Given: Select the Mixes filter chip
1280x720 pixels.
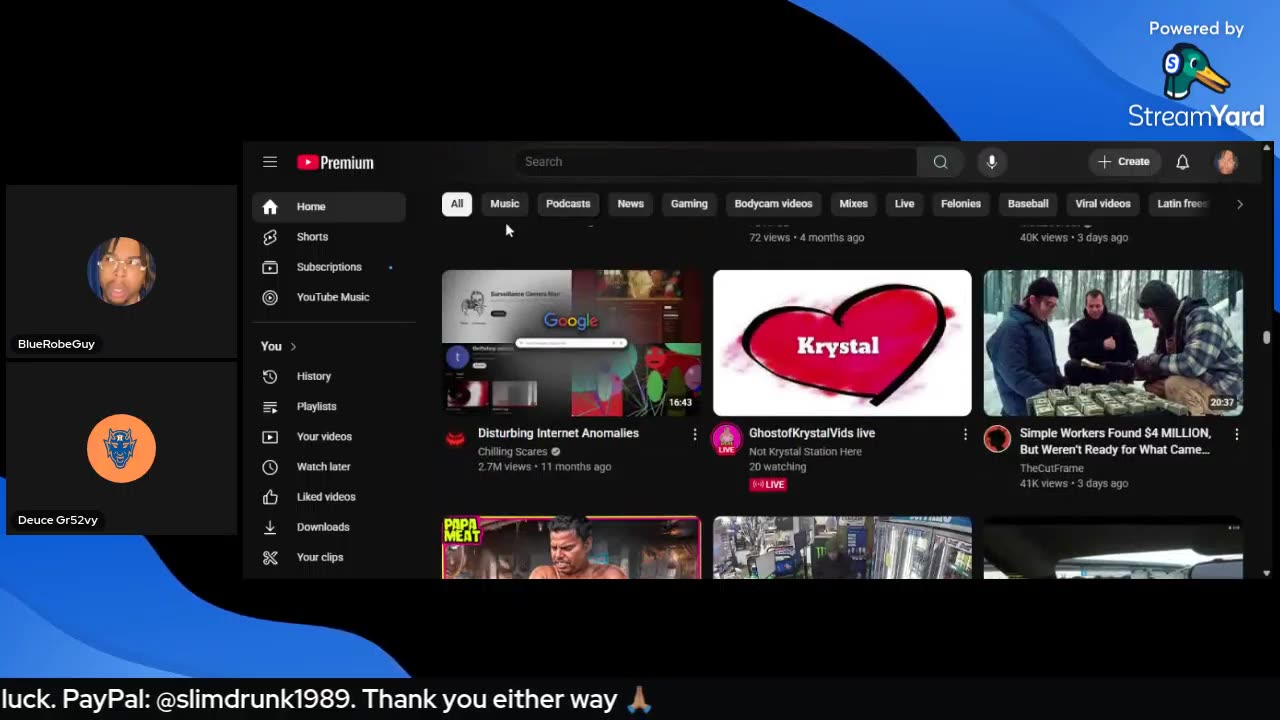Looking at the screenshot, I should tap(853, 204).
